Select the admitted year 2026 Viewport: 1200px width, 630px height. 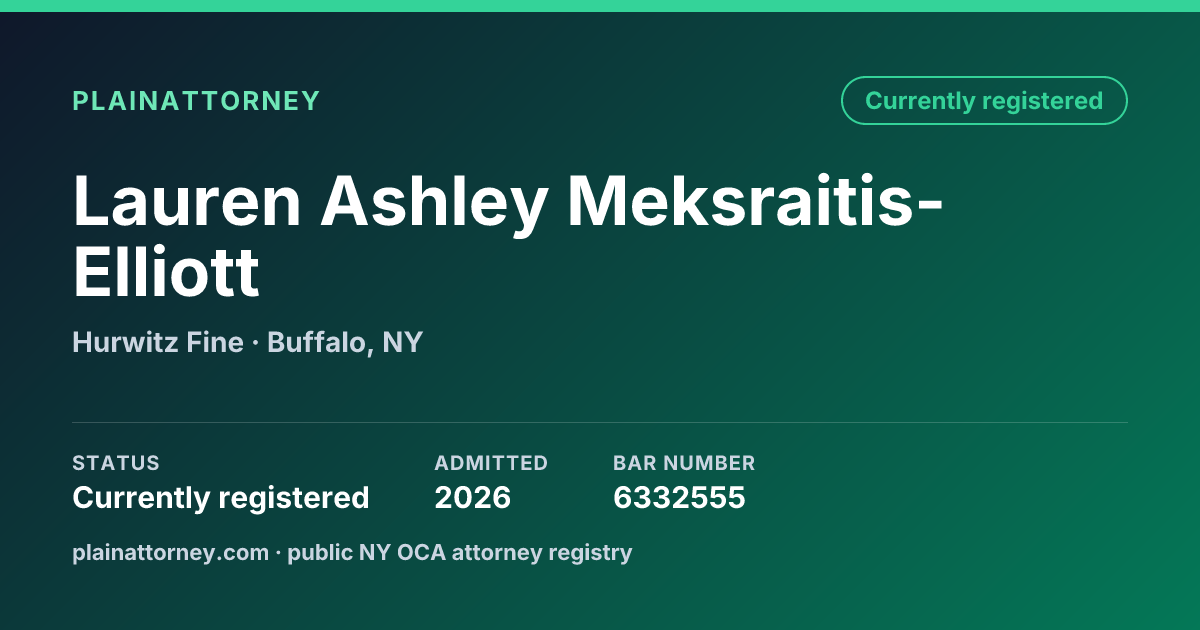point(473,497)
